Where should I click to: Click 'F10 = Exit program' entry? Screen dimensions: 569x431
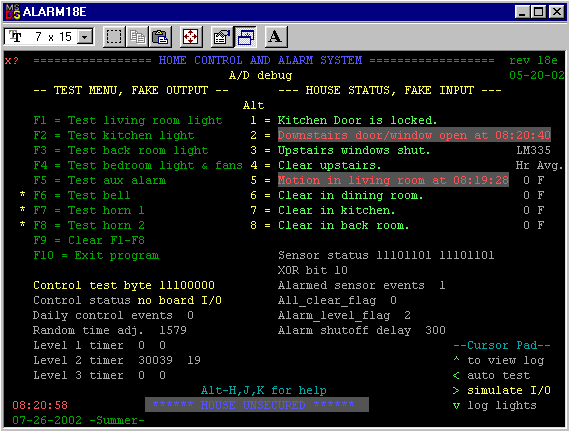[96, 255]
